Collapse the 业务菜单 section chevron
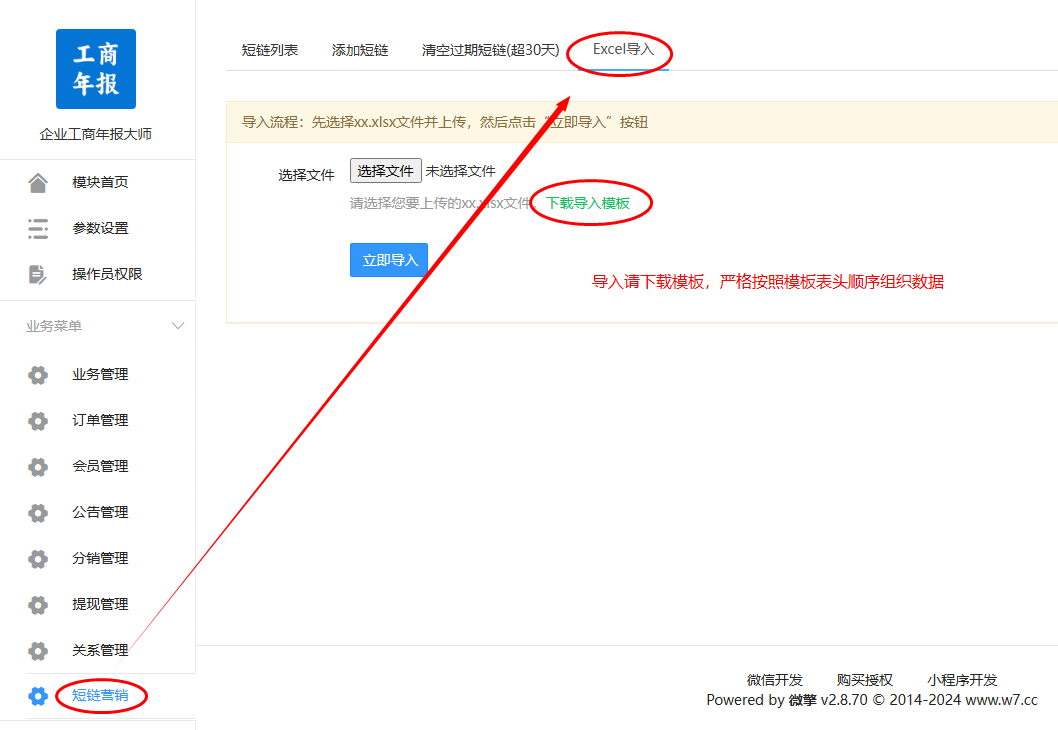Viewport: 1058px width, 730px height. [177, 326]
